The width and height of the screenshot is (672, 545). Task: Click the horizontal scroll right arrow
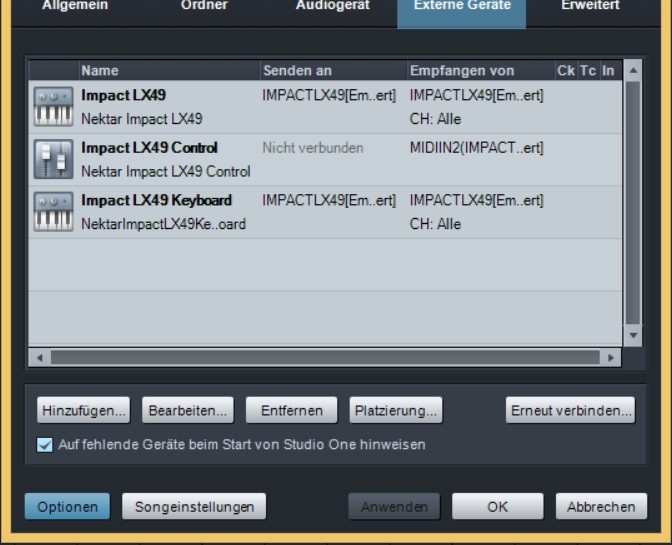click(x=611, y=357)
